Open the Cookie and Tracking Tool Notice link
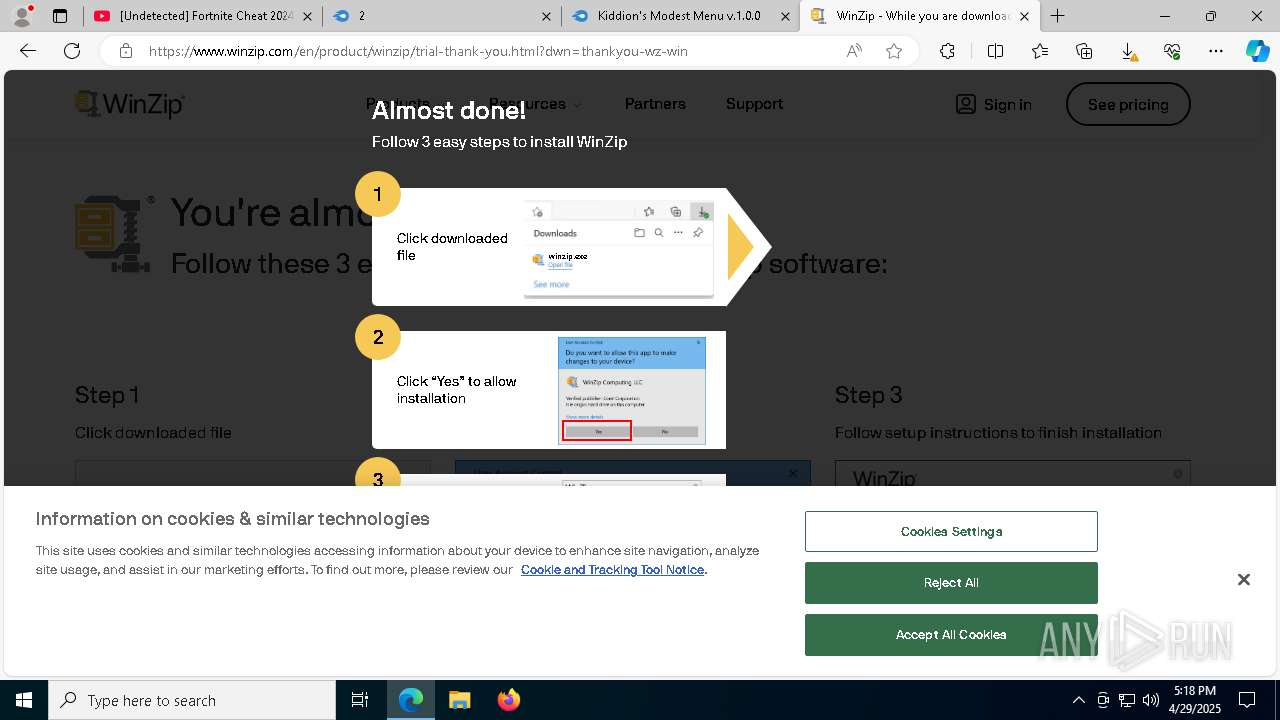Screen dimensions: 1280x720 [x=612, y=570]
